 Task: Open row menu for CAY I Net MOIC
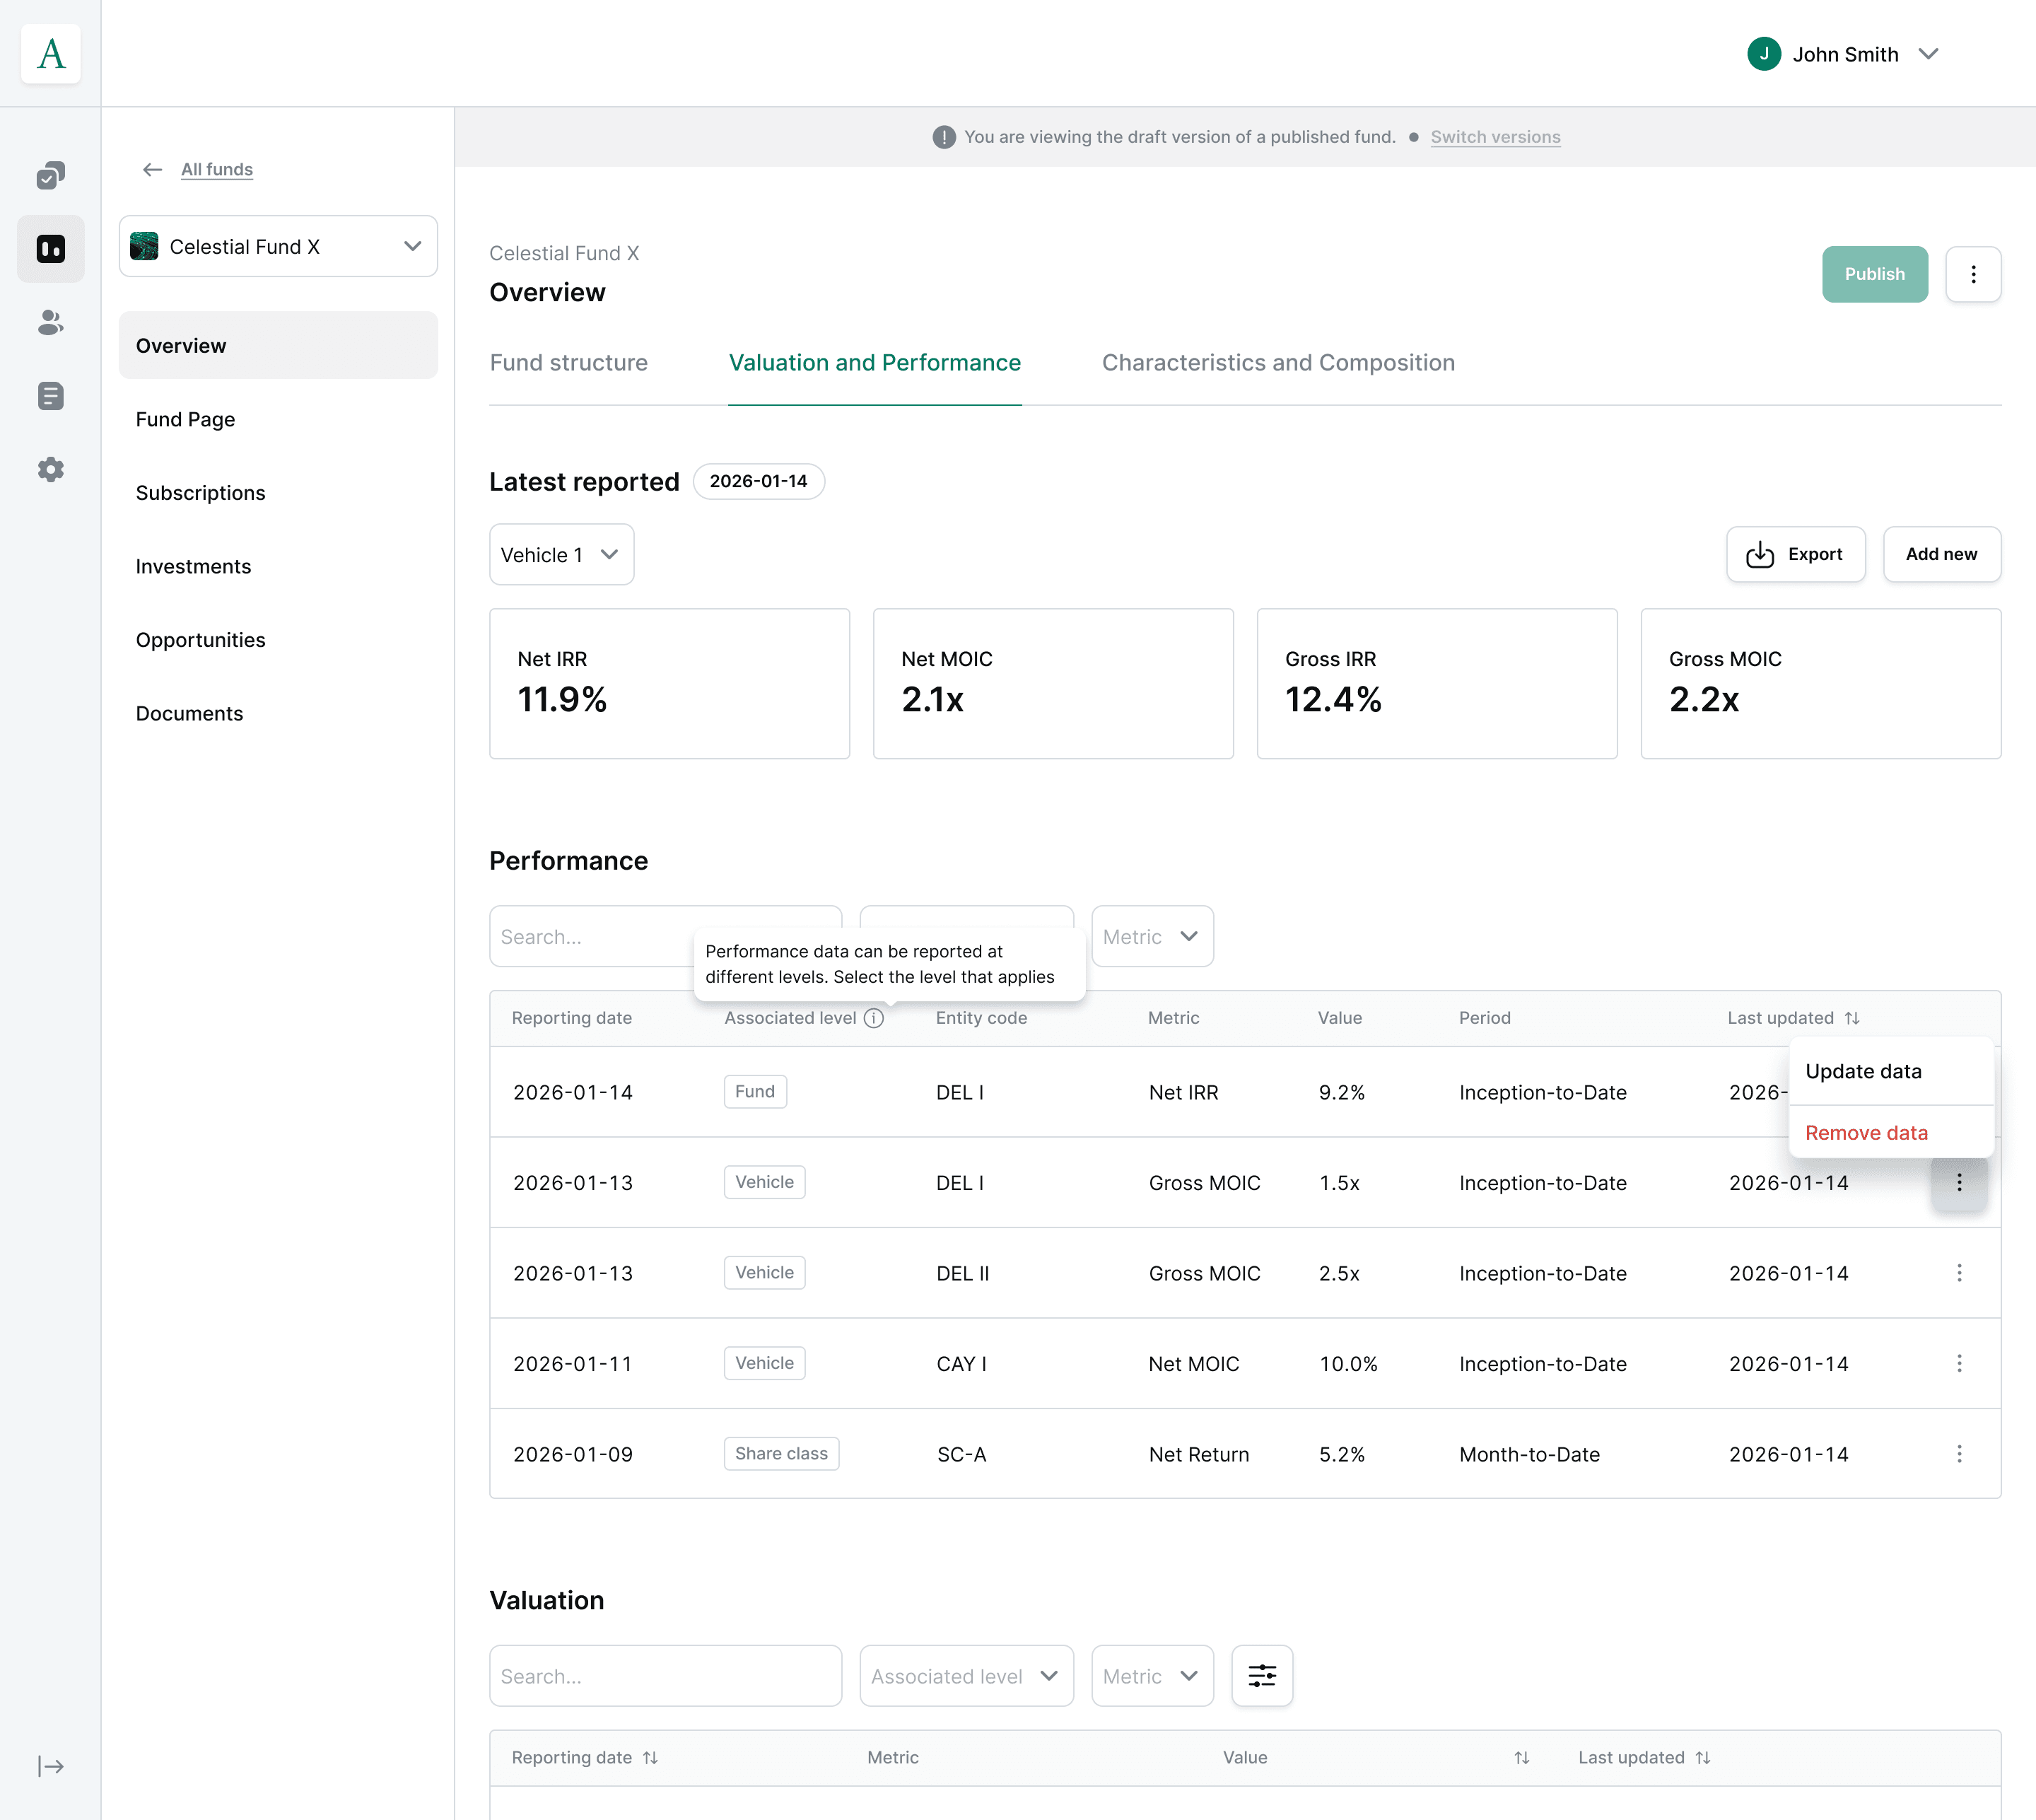point(1959,1363)
